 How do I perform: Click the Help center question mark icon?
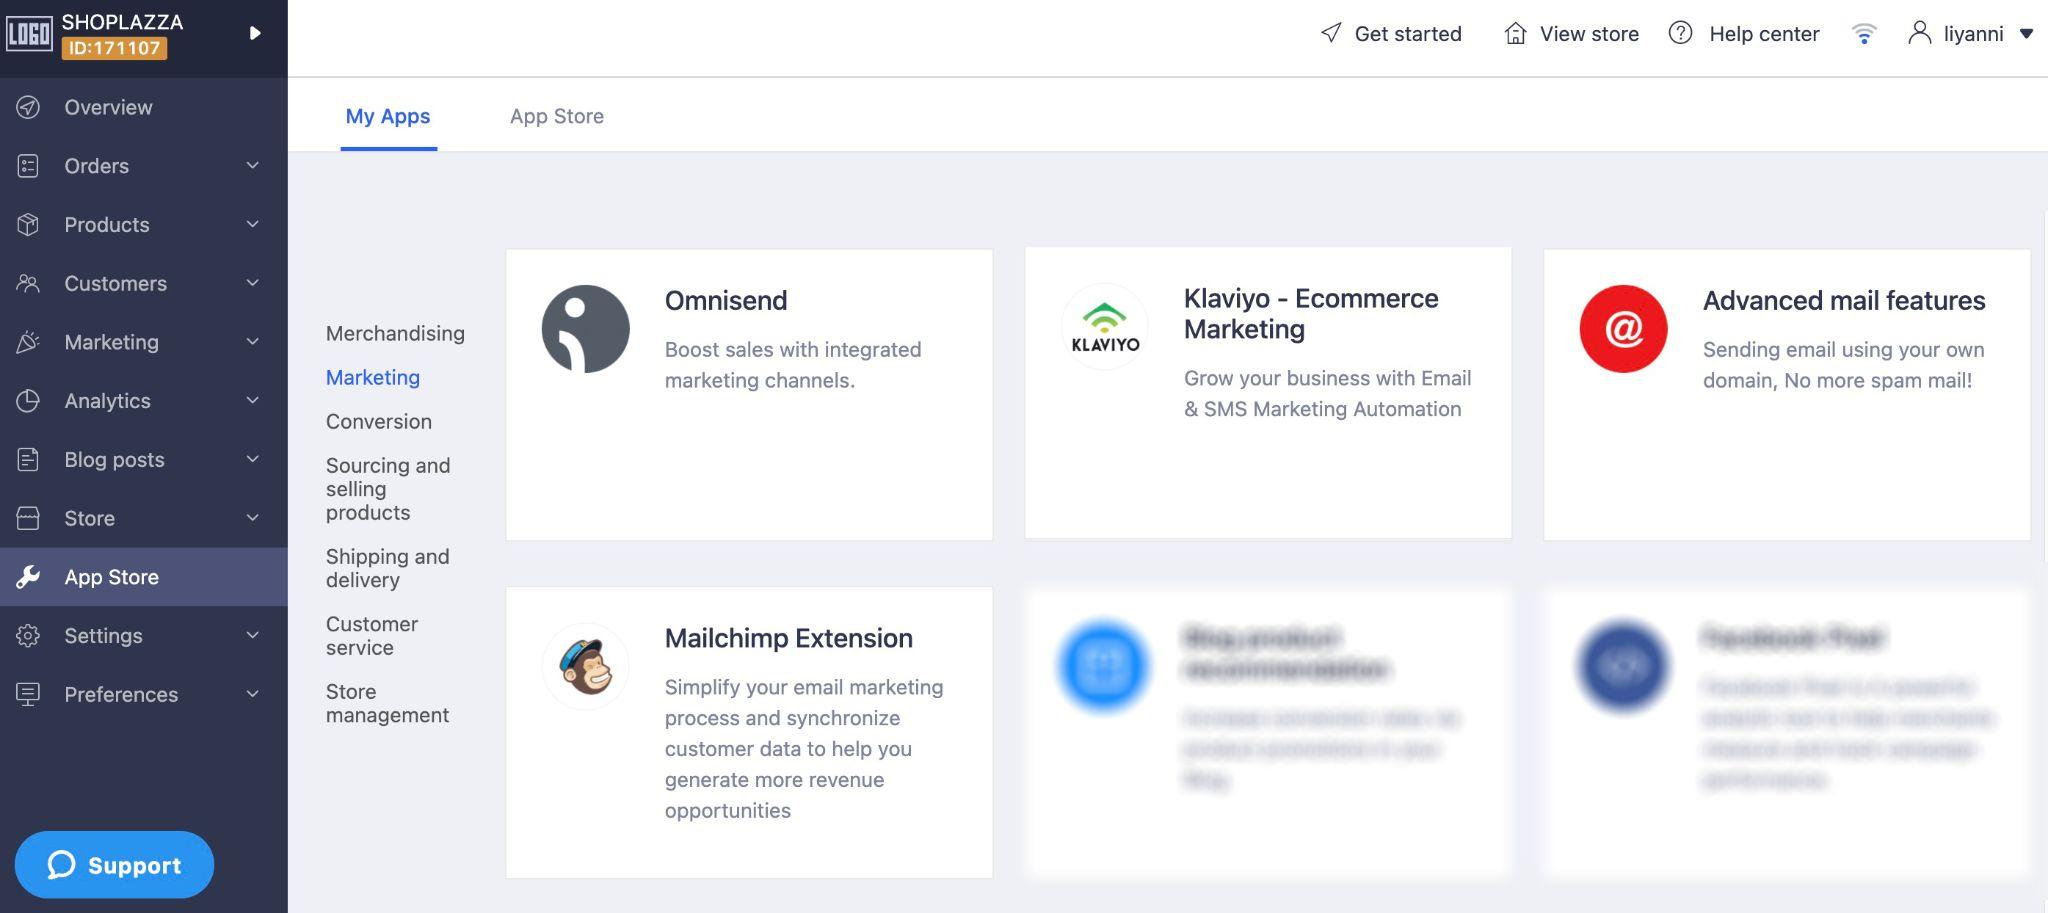tap(1681, 33)
